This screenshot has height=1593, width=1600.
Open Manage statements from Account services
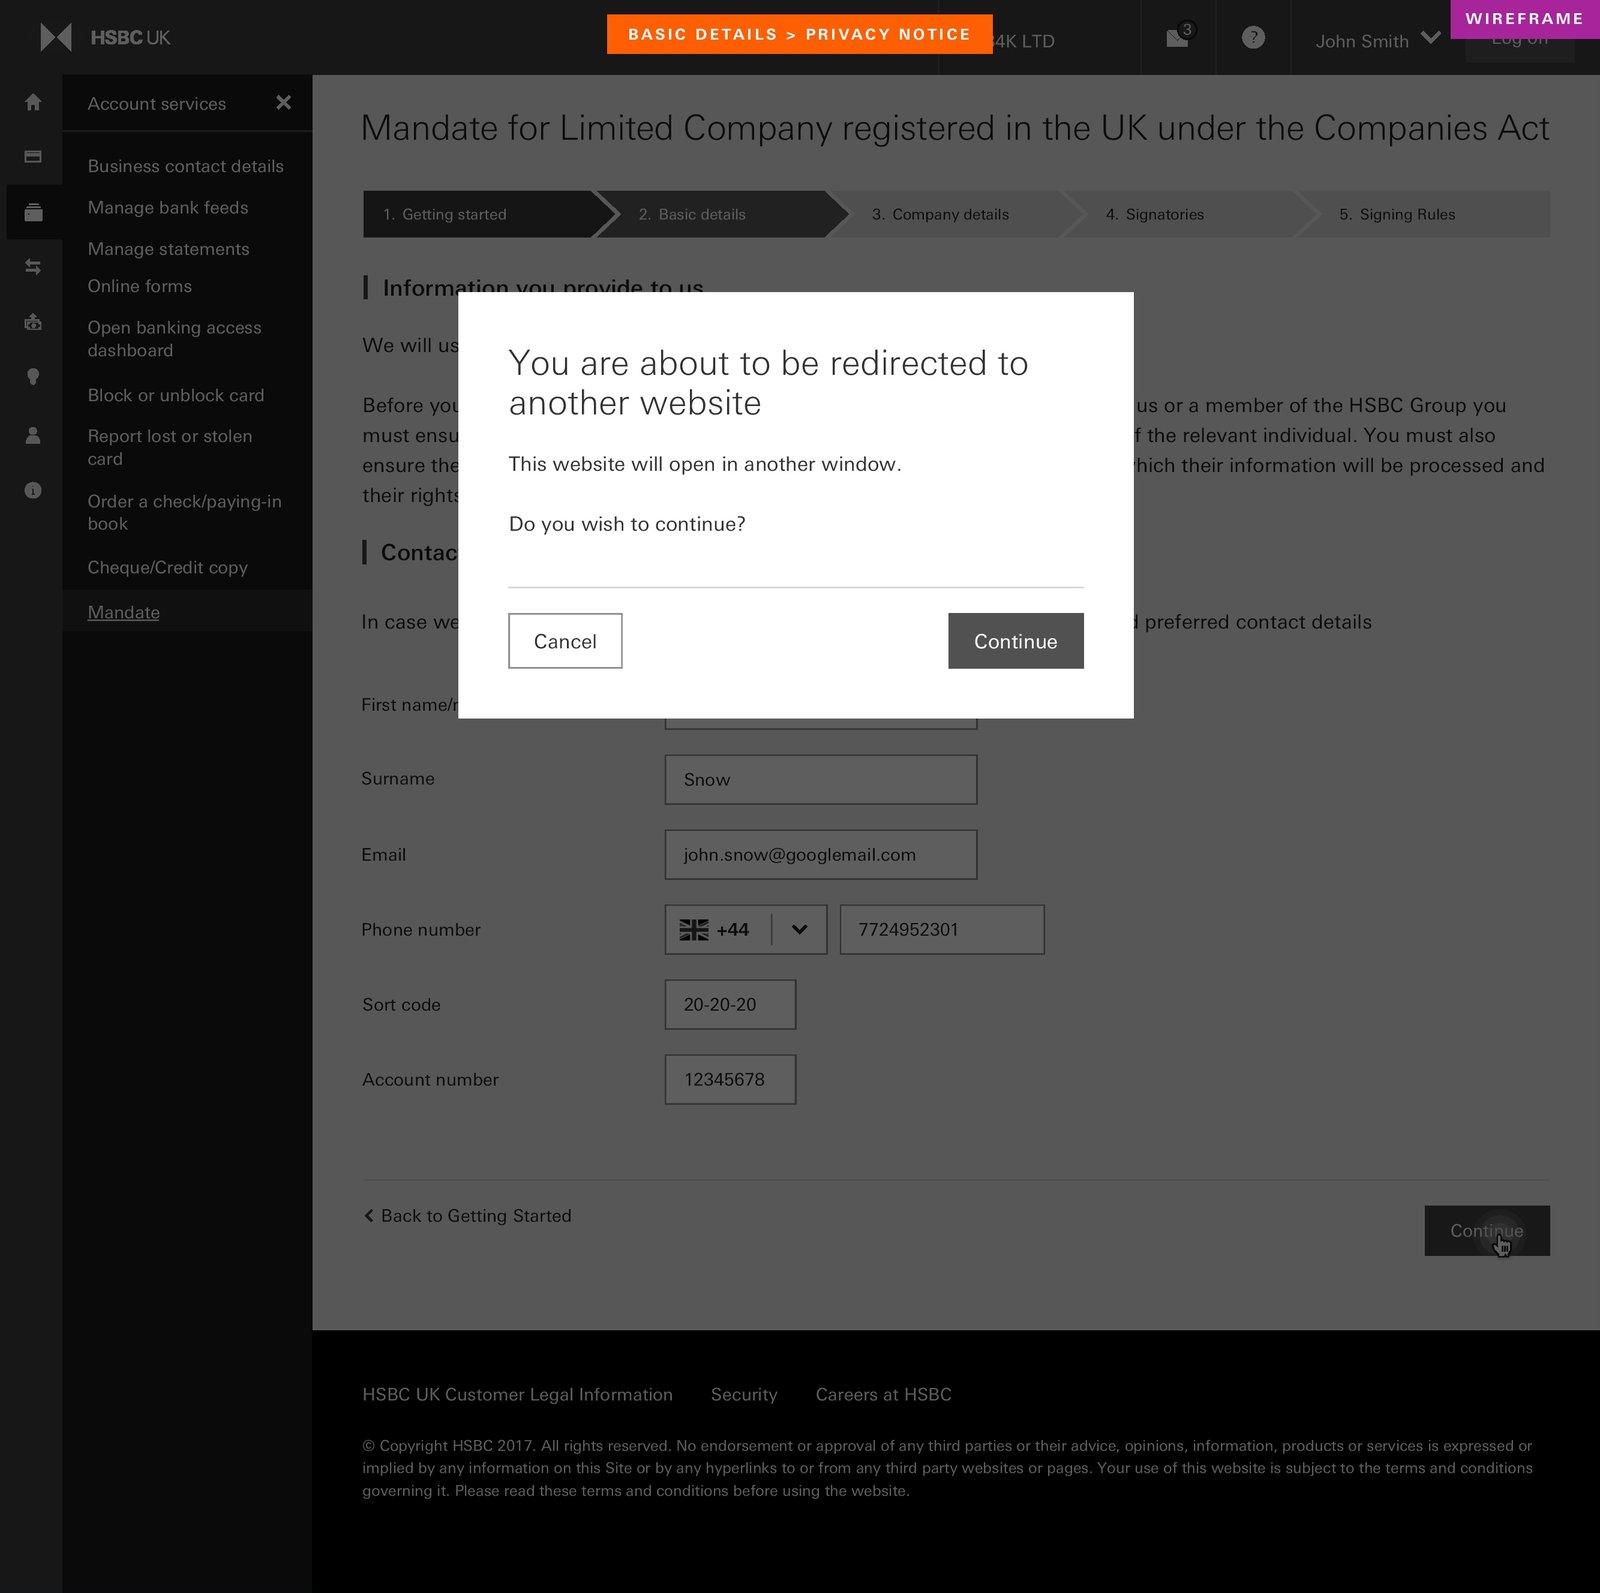168,248
